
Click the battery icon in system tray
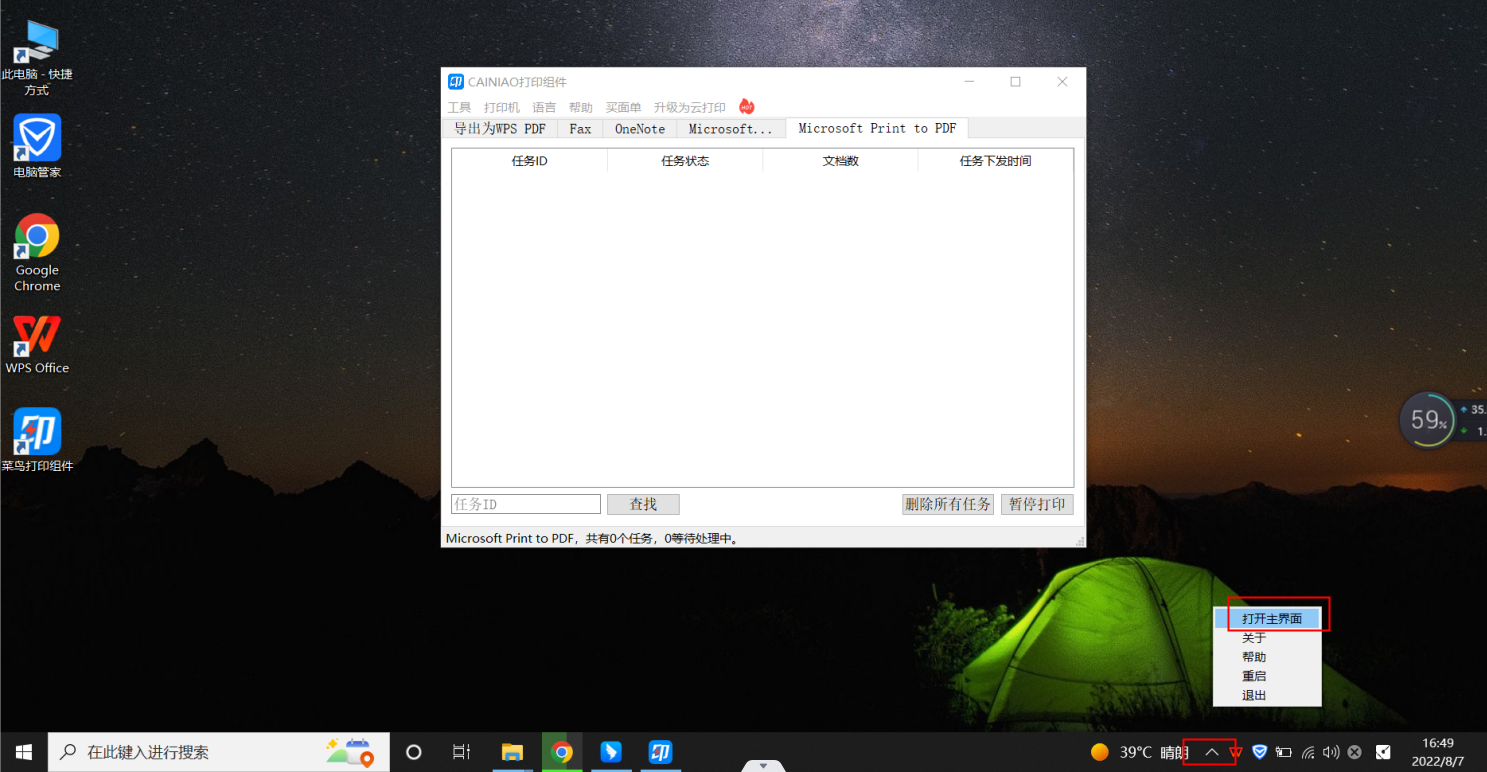pos(1283,751)
